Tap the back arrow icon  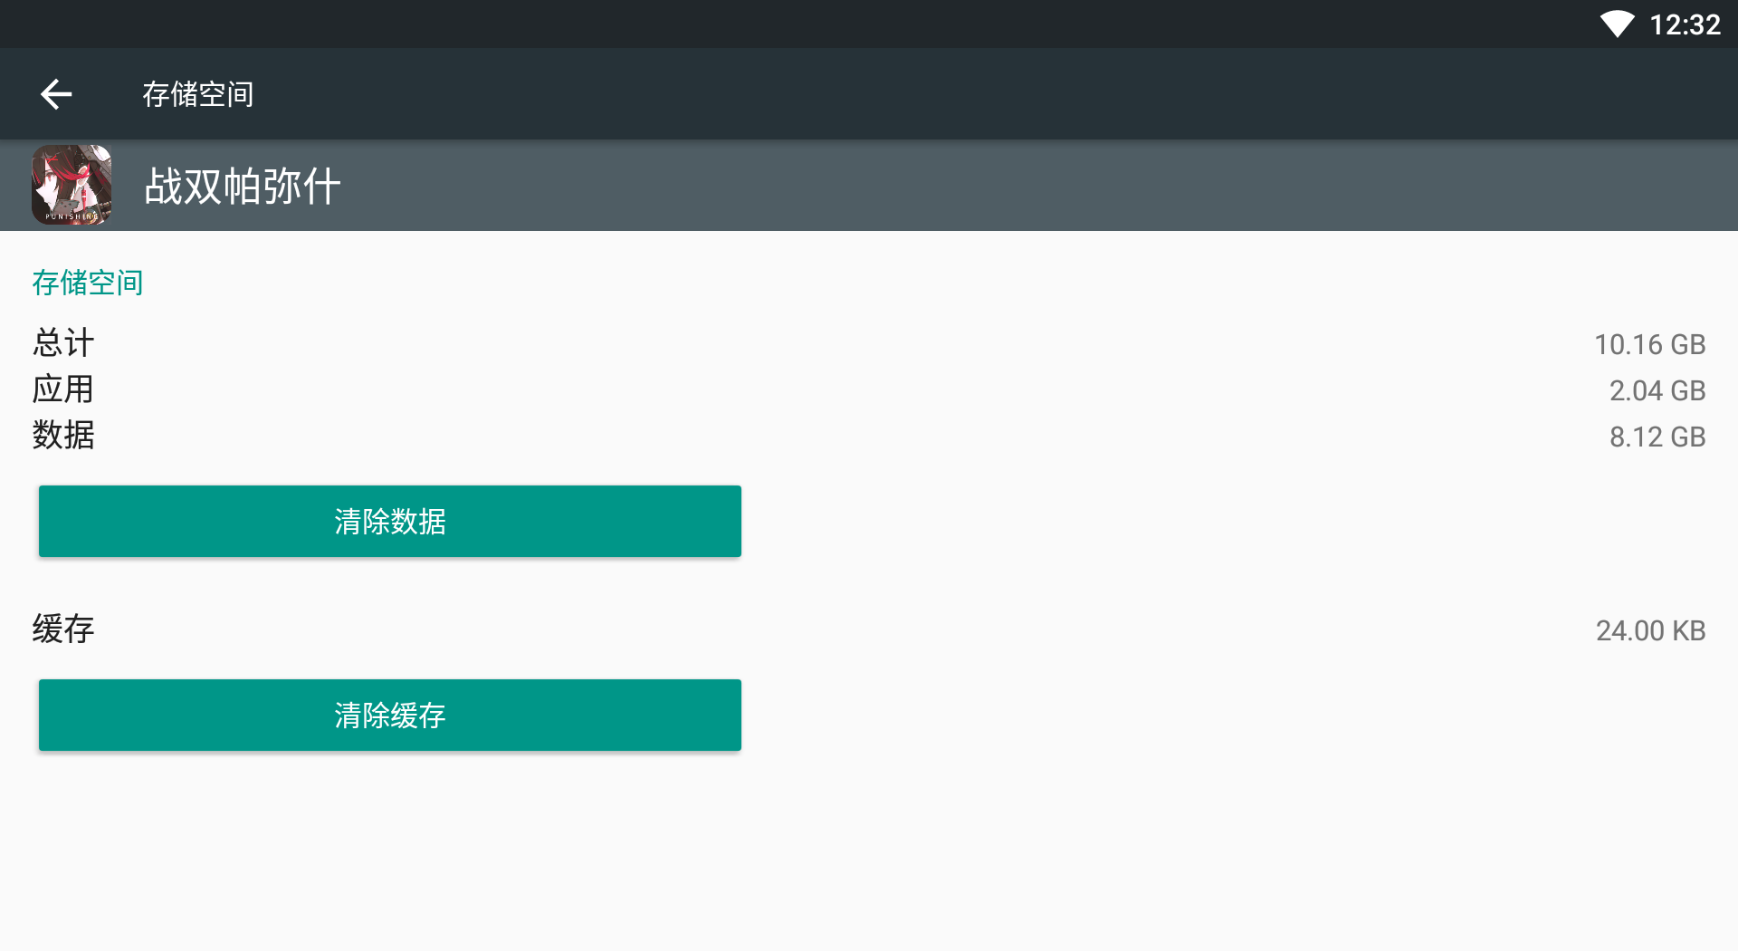click(56, 94)
